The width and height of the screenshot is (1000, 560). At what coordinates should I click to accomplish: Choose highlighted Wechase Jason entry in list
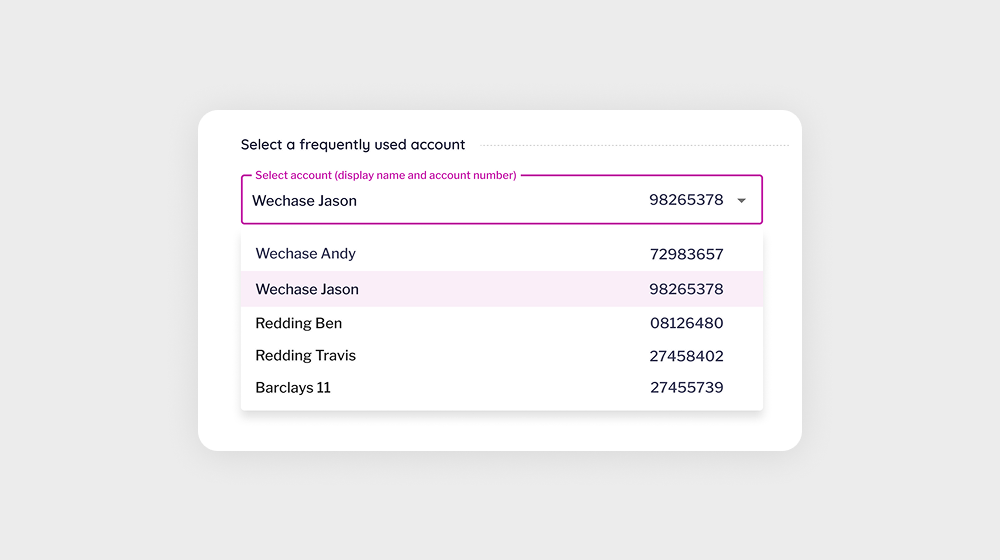[307, 289]
